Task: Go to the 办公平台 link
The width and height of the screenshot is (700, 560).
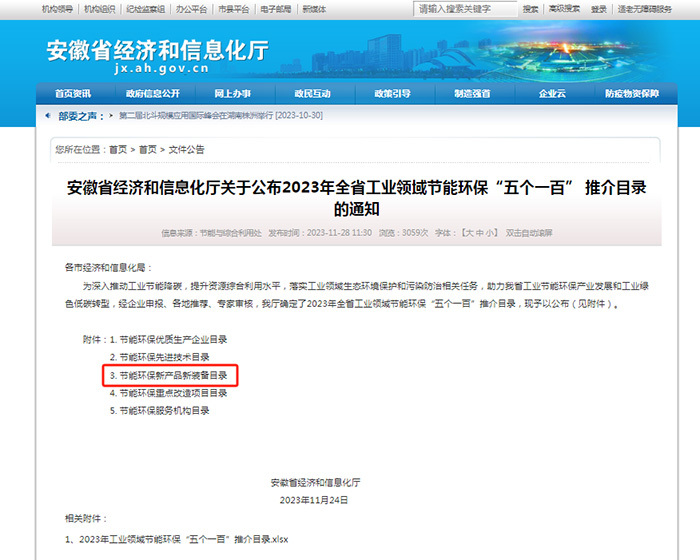Action: (192, 9)
